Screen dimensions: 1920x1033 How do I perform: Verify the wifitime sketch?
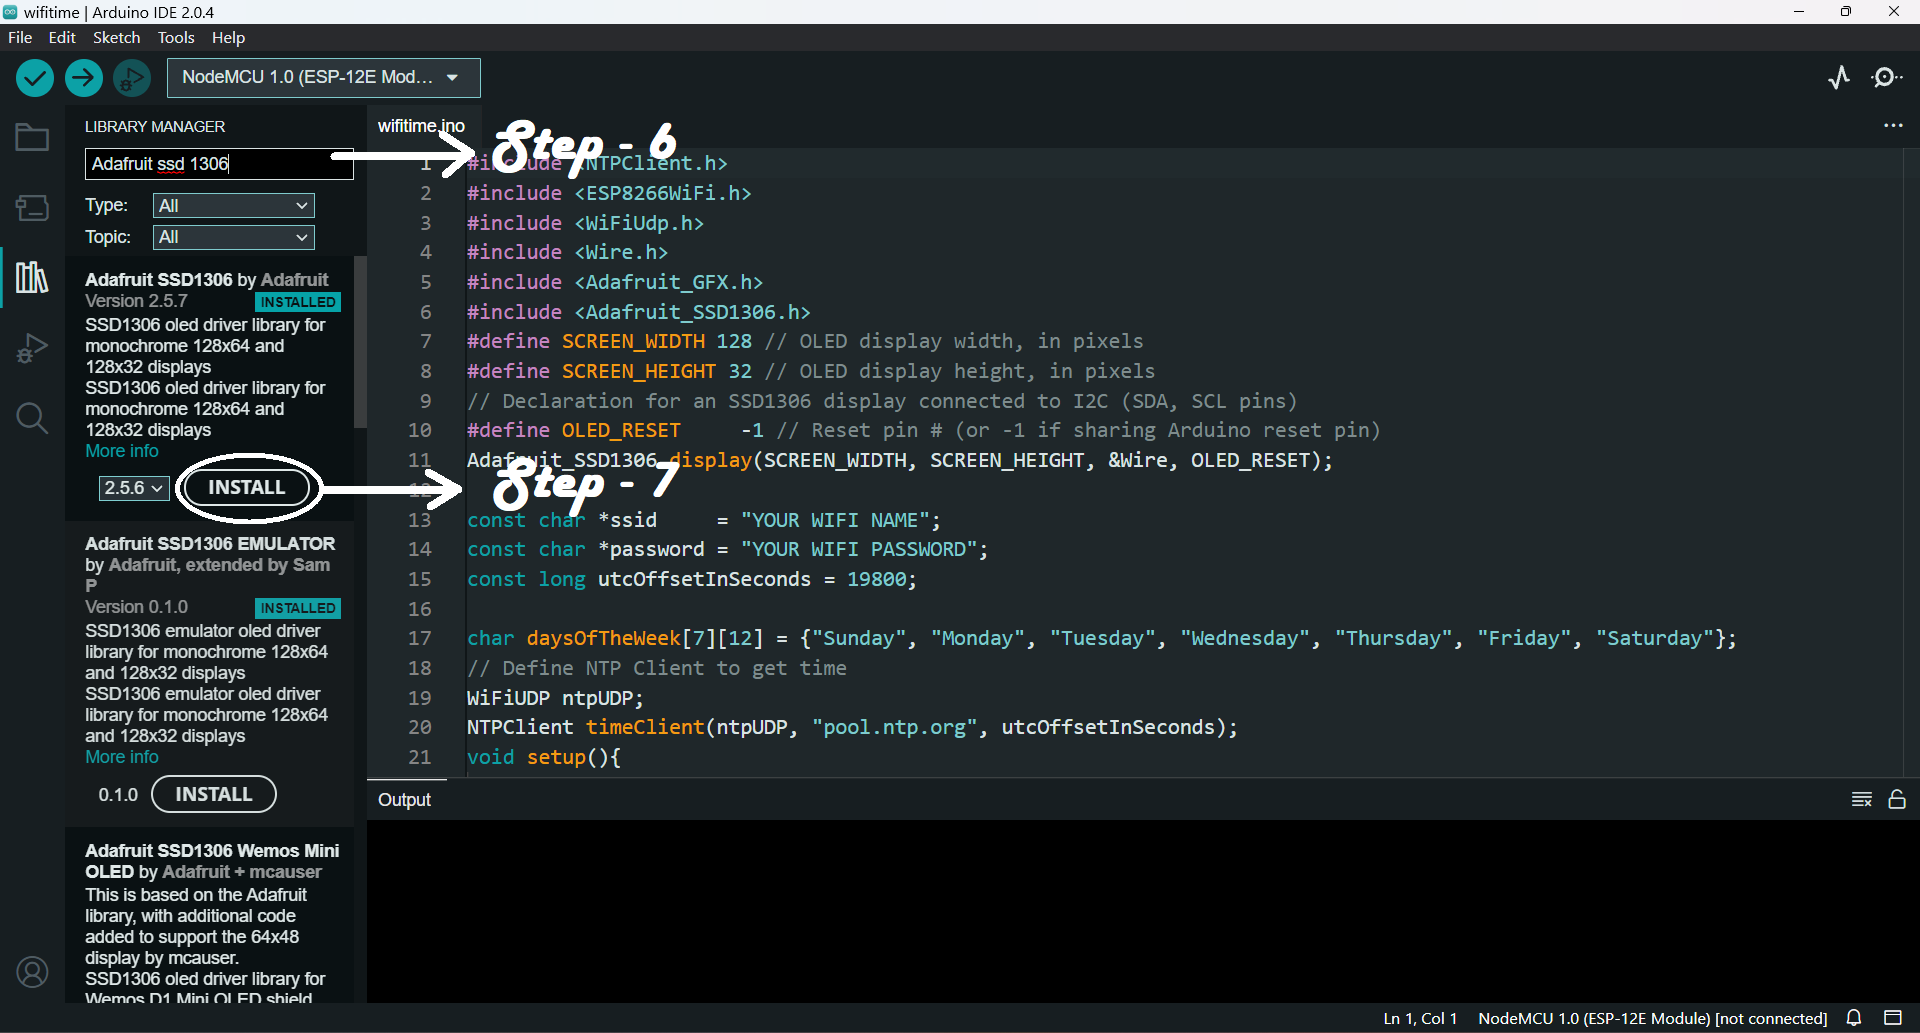pos(34,77)
